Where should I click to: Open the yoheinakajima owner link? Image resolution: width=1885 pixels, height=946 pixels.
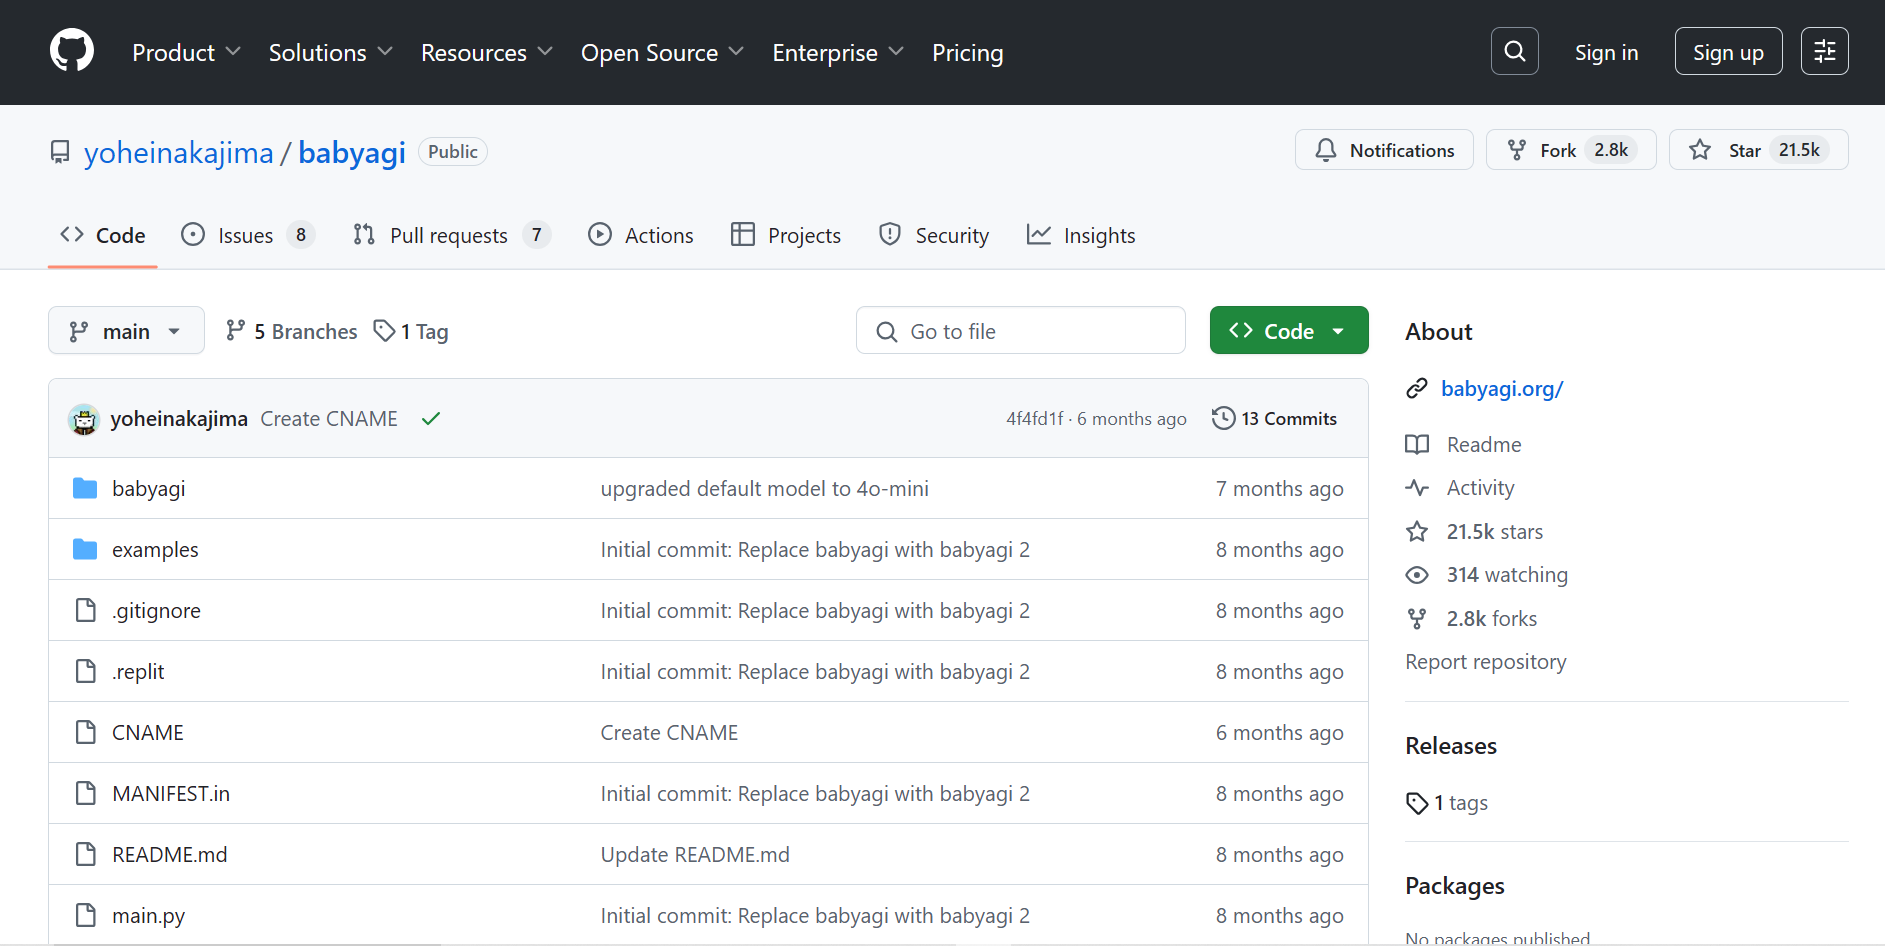(x=178, y=152)
